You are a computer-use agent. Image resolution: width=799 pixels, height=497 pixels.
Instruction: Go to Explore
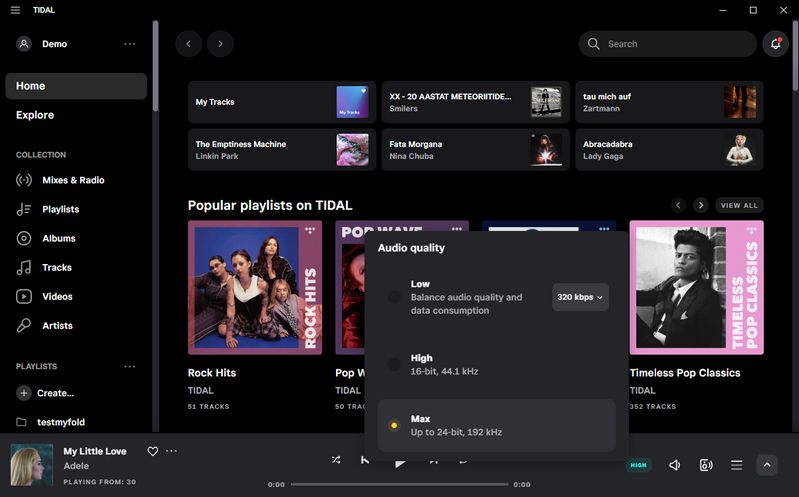(35, 115)
